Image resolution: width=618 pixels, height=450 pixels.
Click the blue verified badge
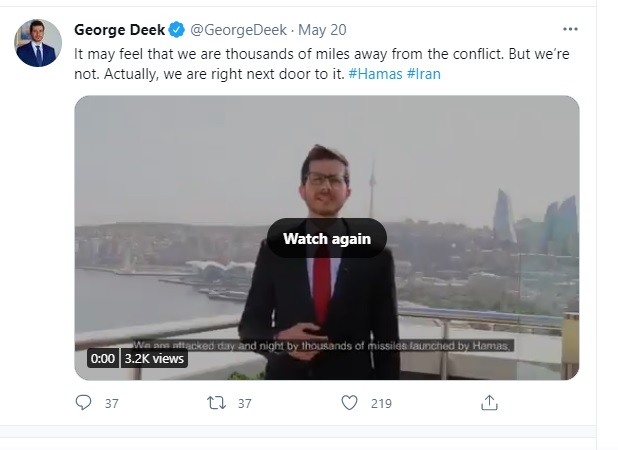click(177, 30)
